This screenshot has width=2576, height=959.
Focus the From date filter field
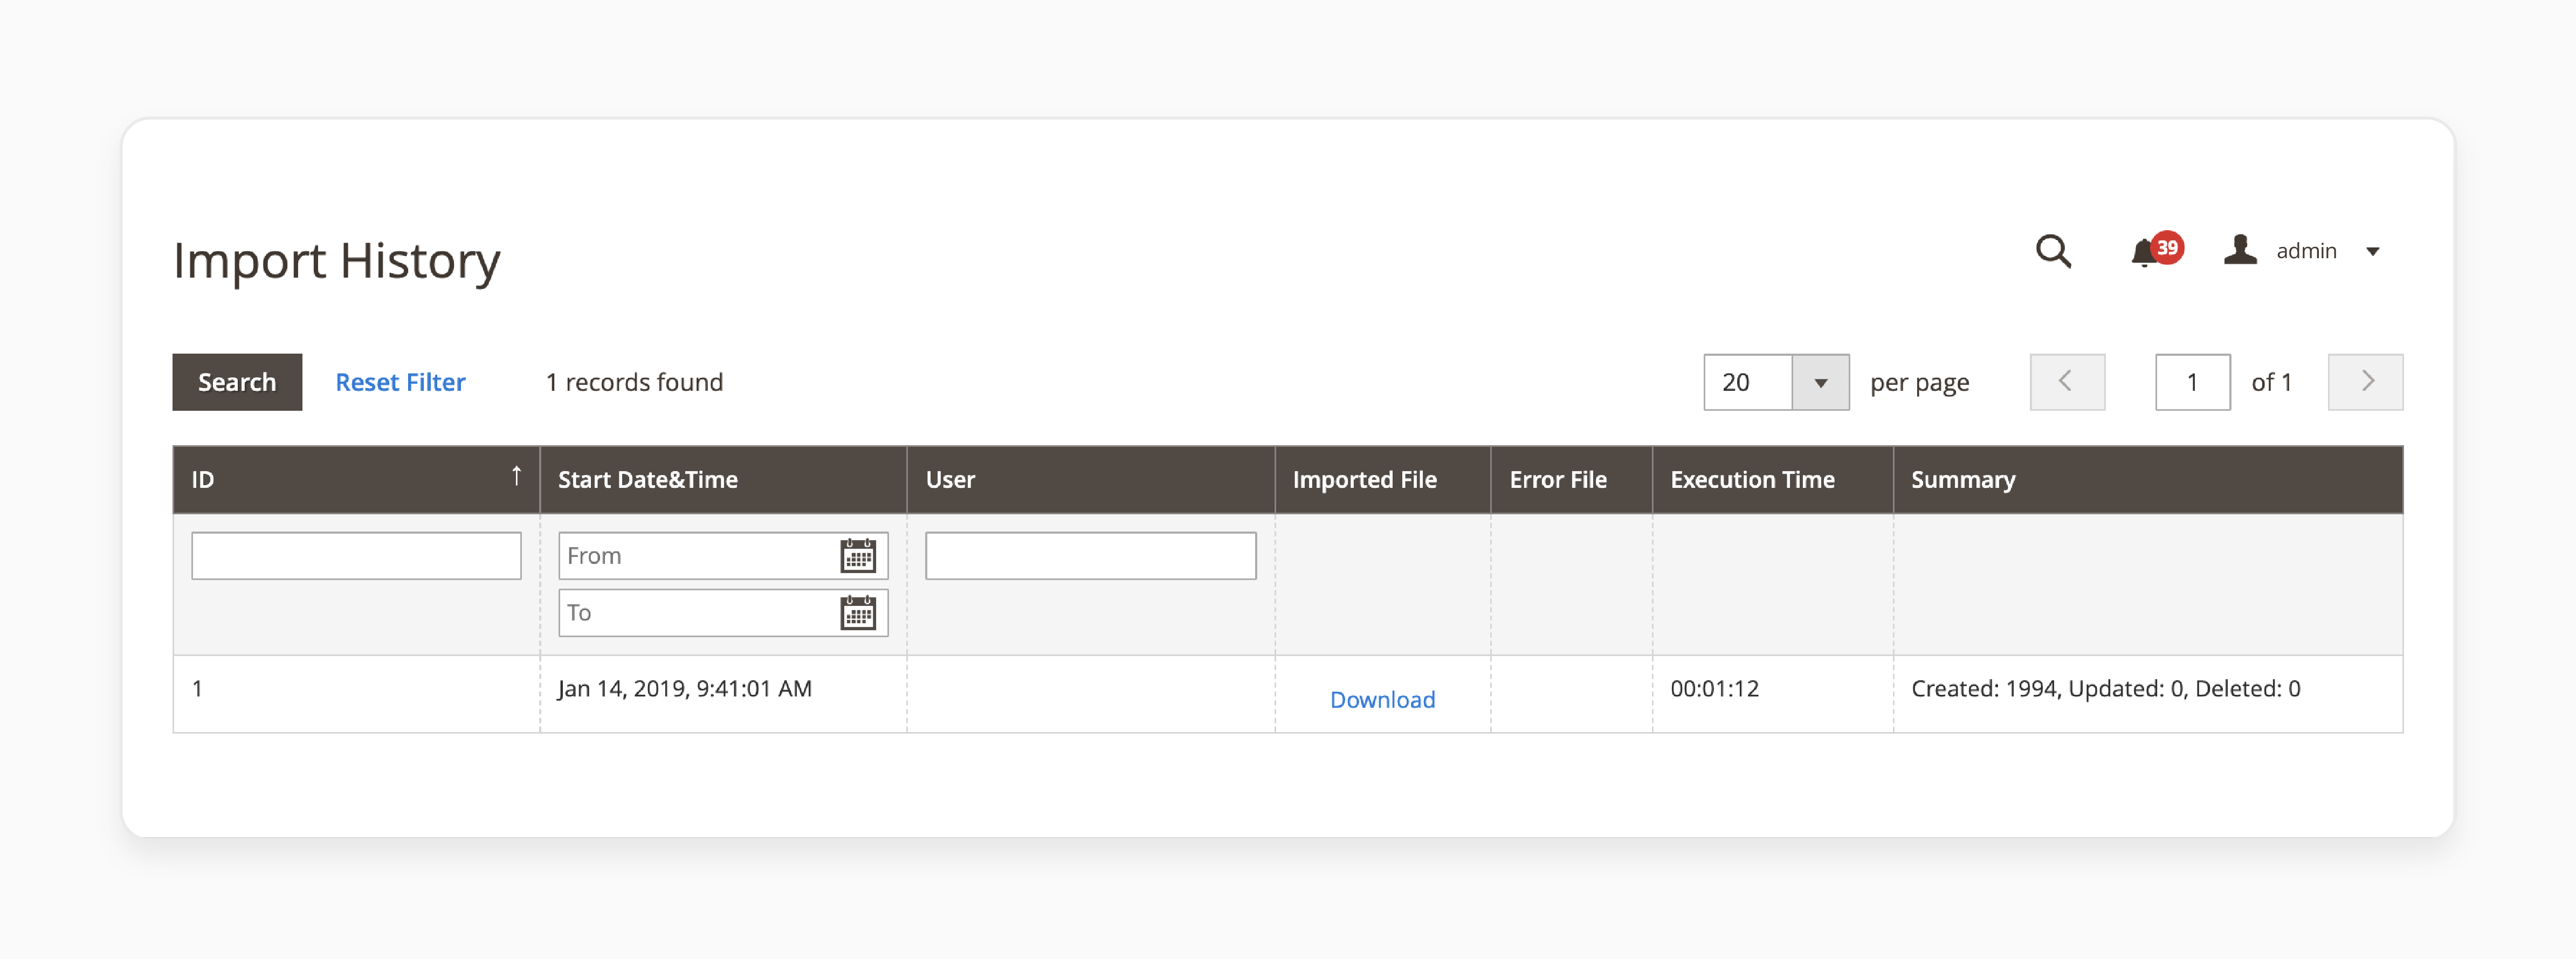(723, 556)
